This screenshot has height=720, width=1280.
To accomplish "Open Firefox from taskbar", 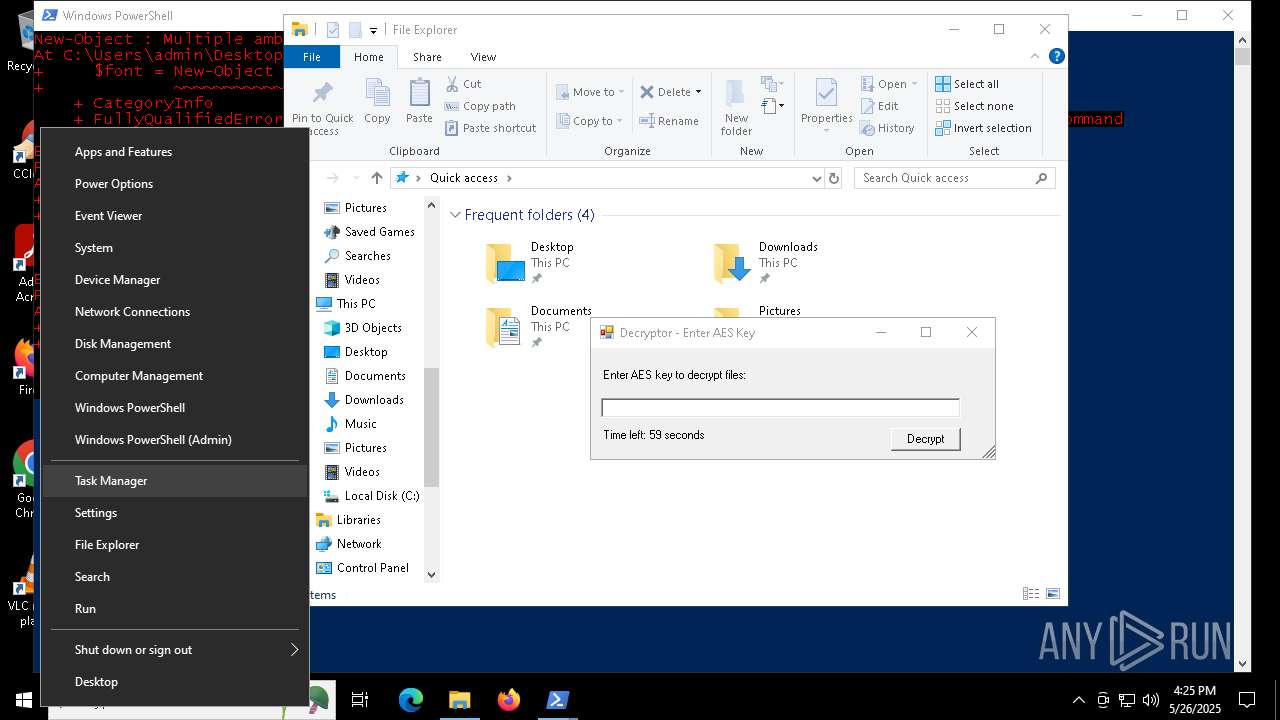I will [509, 700].
